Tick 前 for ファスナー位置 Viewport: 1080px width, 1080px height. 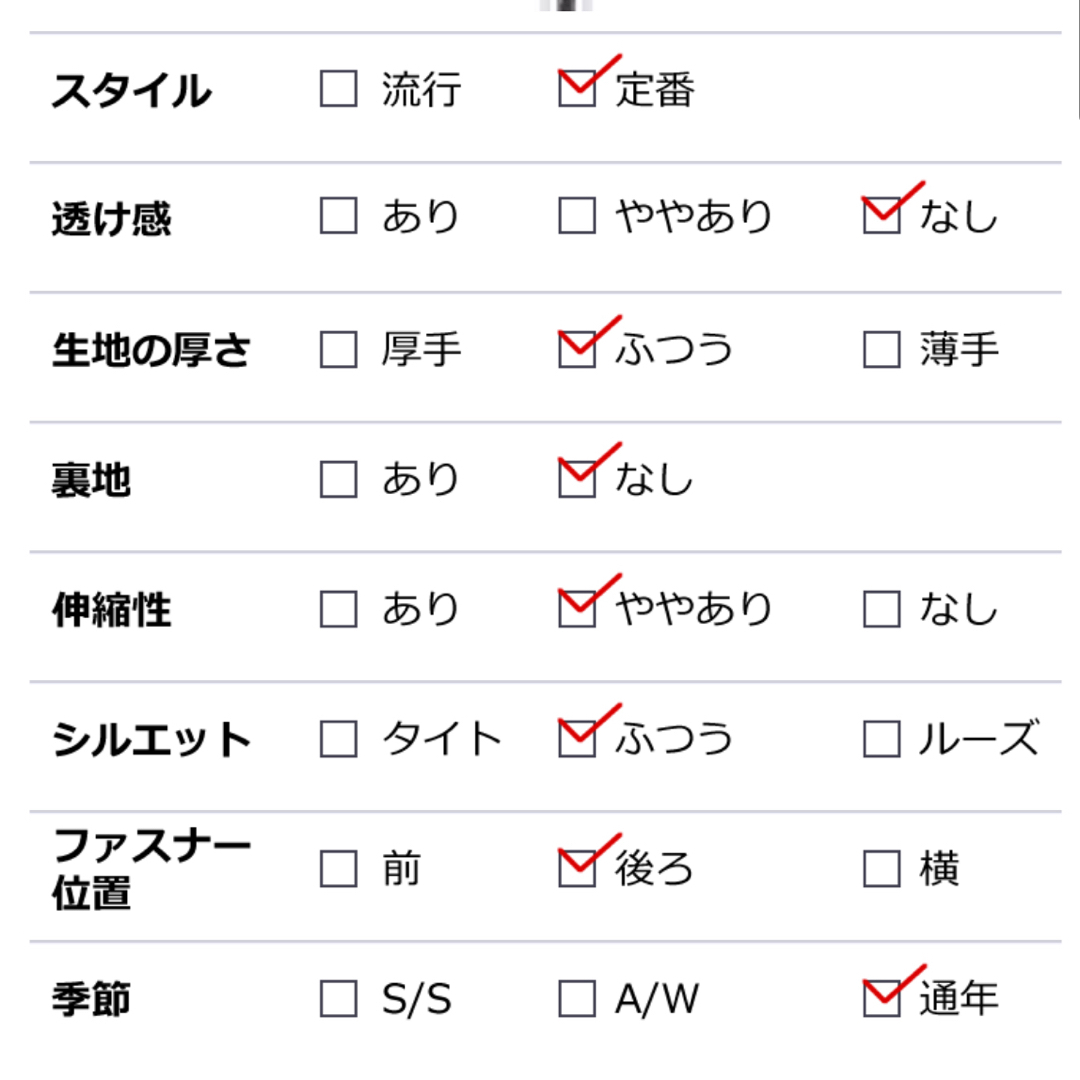click(338, 869)
